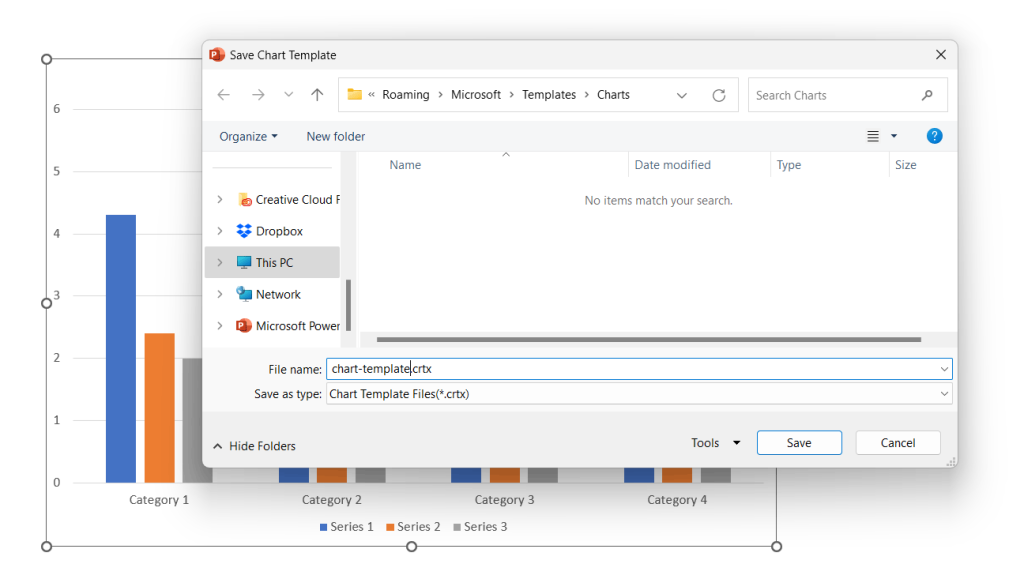Viewport: 1024px width, 579px height.
Task: Click the folder icon in the address bar
Action: coord(354,93)
